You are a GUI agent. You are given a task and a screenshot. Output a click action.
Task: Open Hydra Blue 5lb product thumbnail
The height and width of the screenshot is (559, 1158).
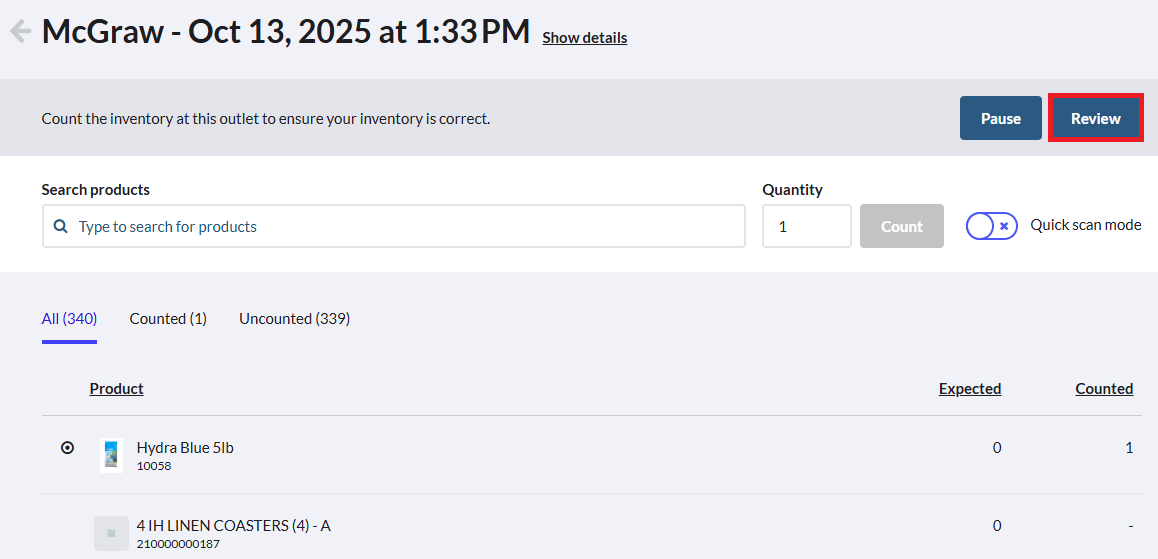tap(112, 455)
